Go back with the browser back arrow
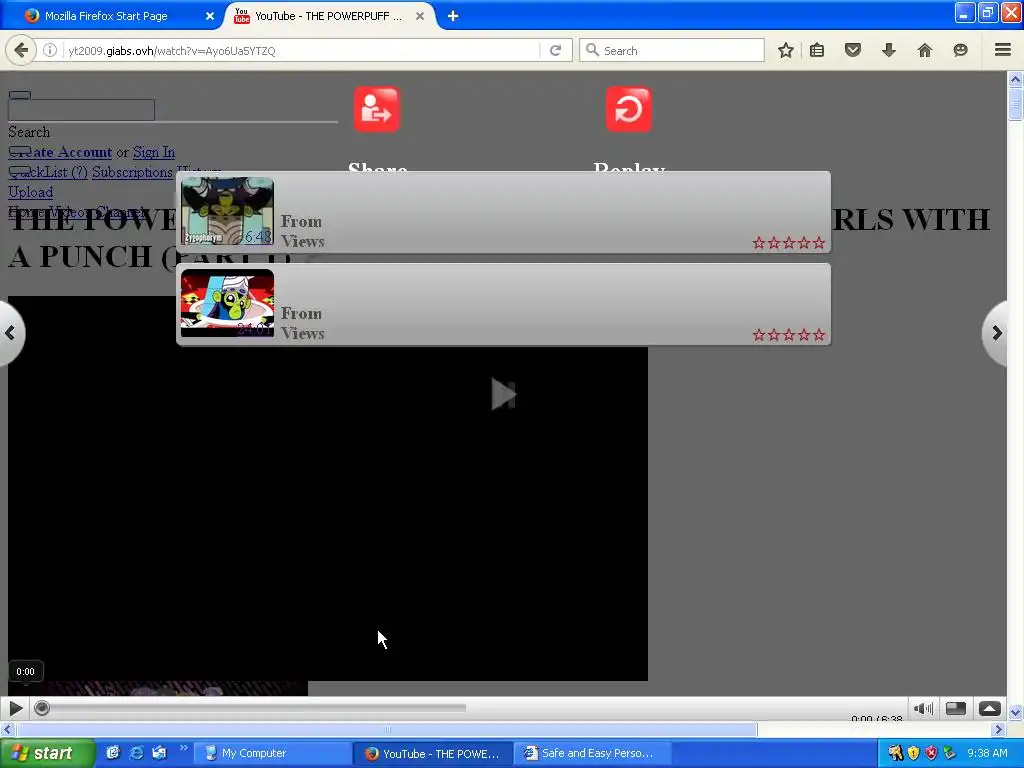1024x768 pixels. pos(21,50)
